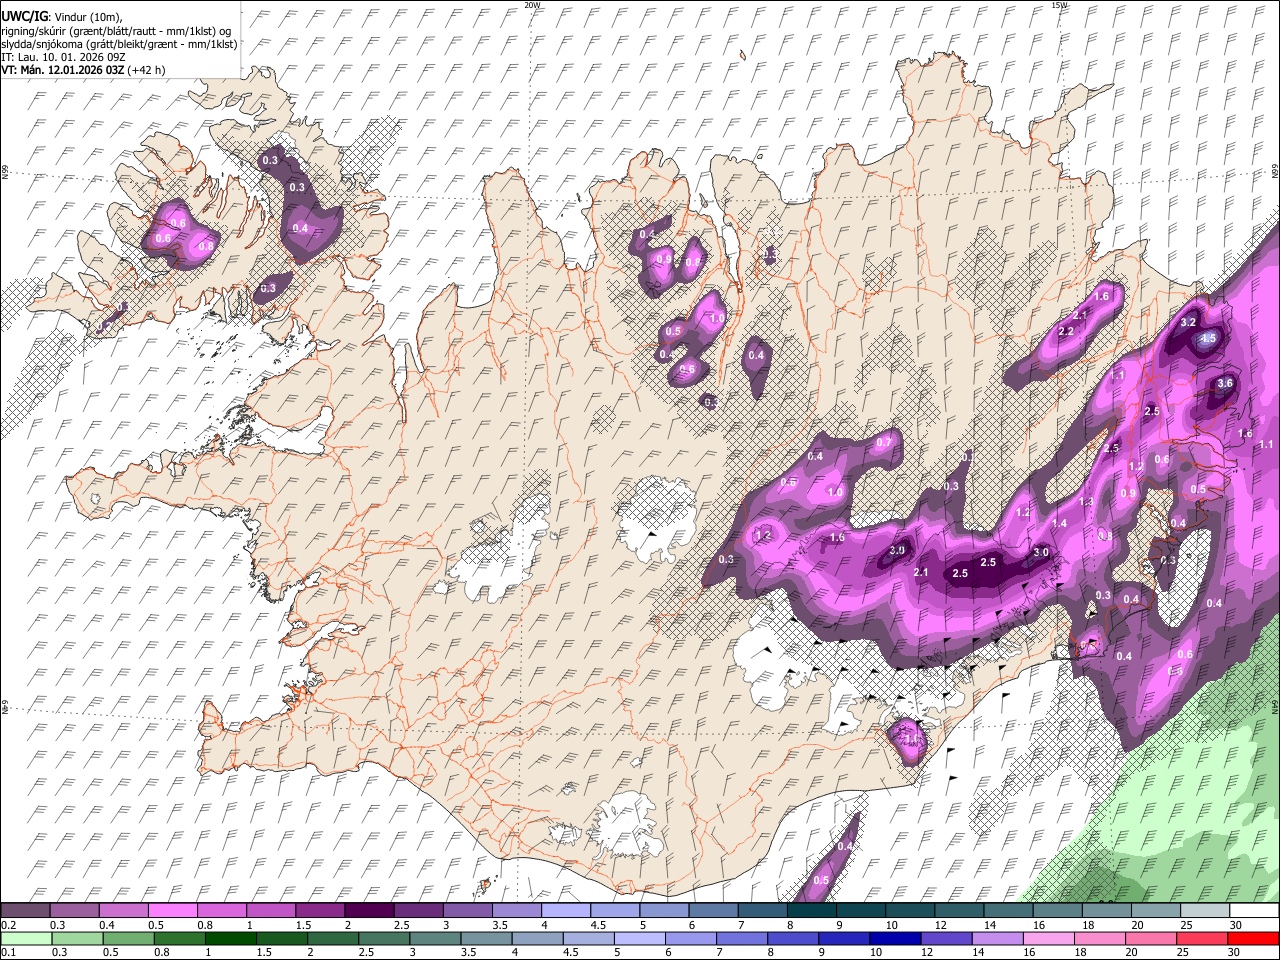Click the 'UWC/IG: Vindur (10m)' title line
The width and height of the screenshot is (1280, 960).
tap(61, 16)
